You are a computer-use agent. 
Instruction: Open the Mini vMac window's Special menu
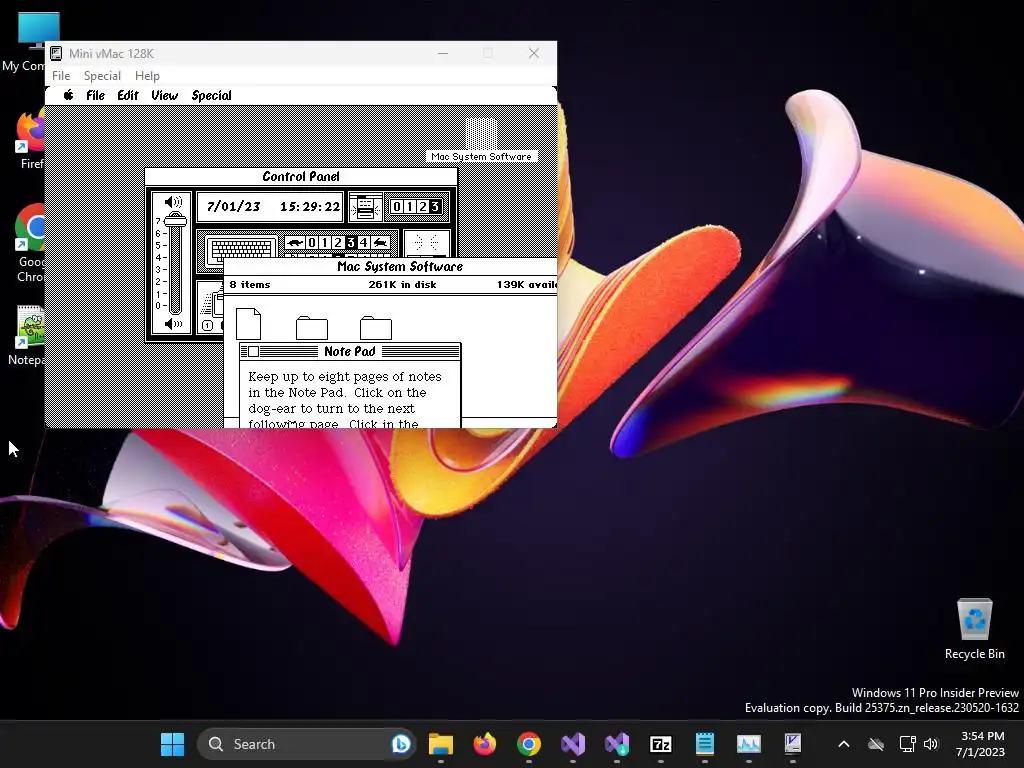pyautogui.click(x=103, y=76)
